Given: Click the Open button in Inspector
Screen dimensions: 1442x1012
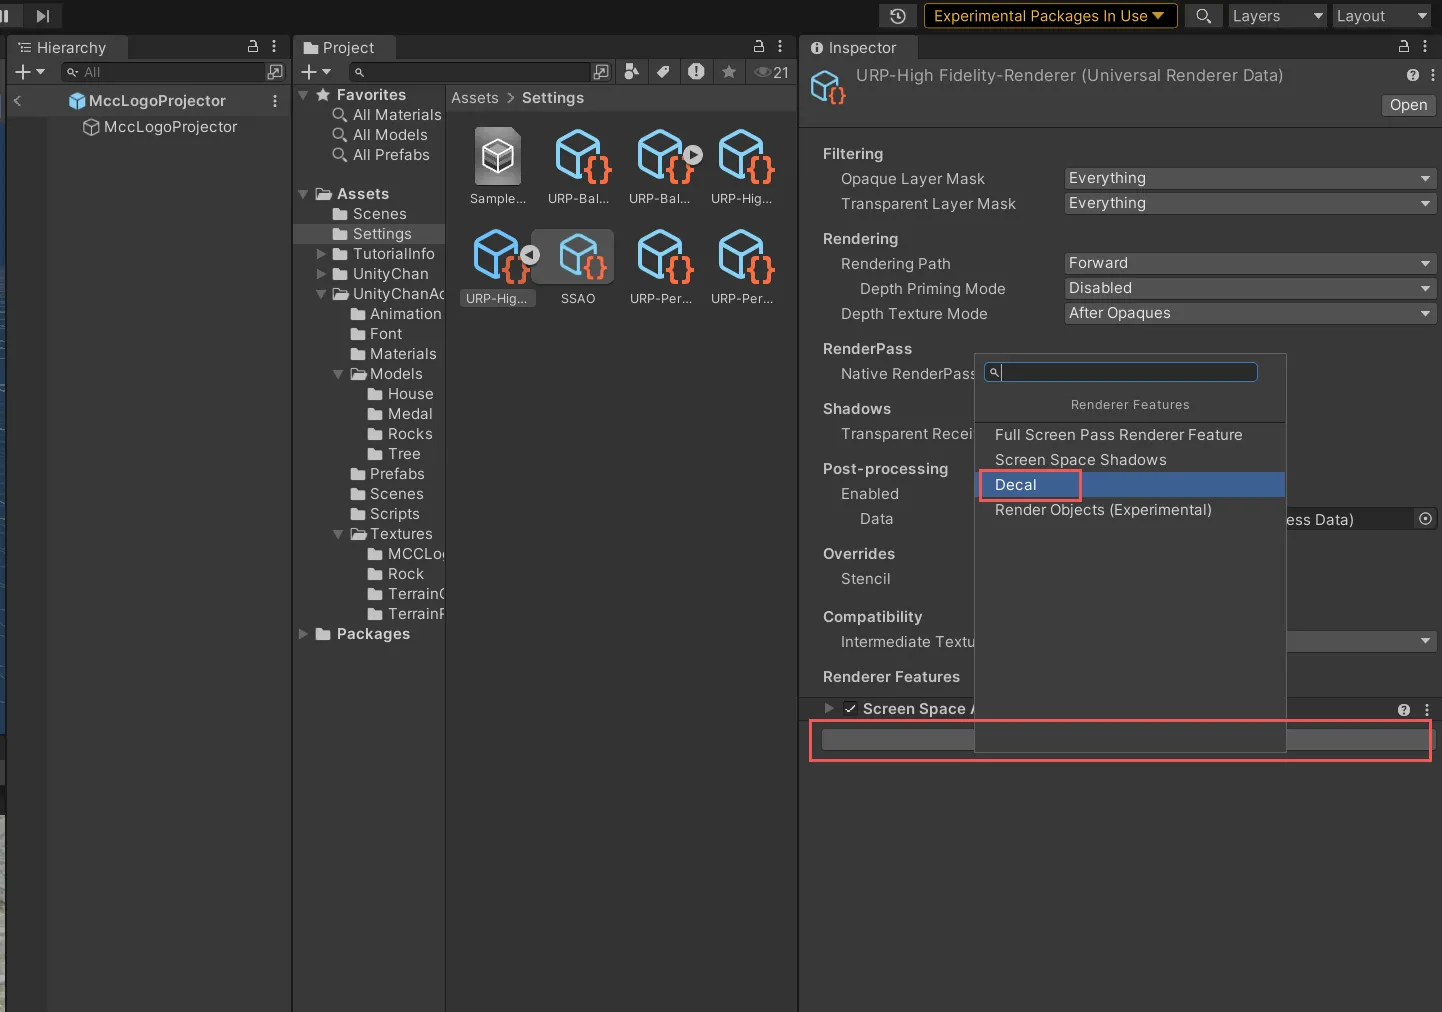Looking at the screenshot, I should click(1408, 105).
